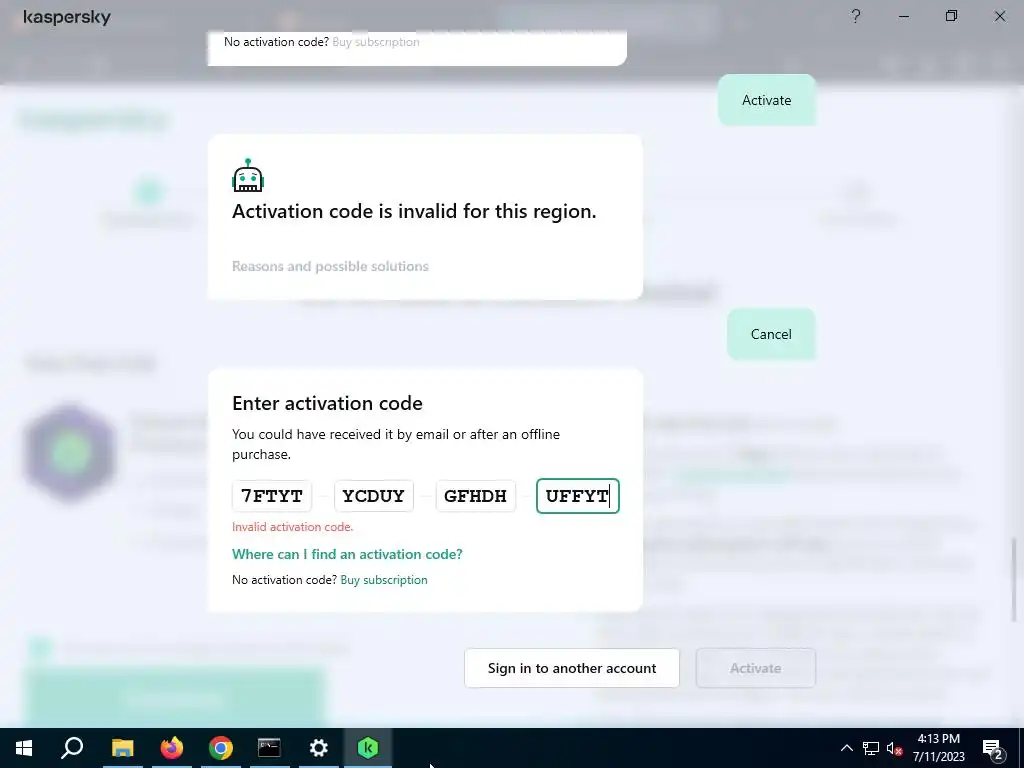The image size is (1024, 768).
Task: Click the disabled Activate button at bottom
Action: click(x=756, y=668)
